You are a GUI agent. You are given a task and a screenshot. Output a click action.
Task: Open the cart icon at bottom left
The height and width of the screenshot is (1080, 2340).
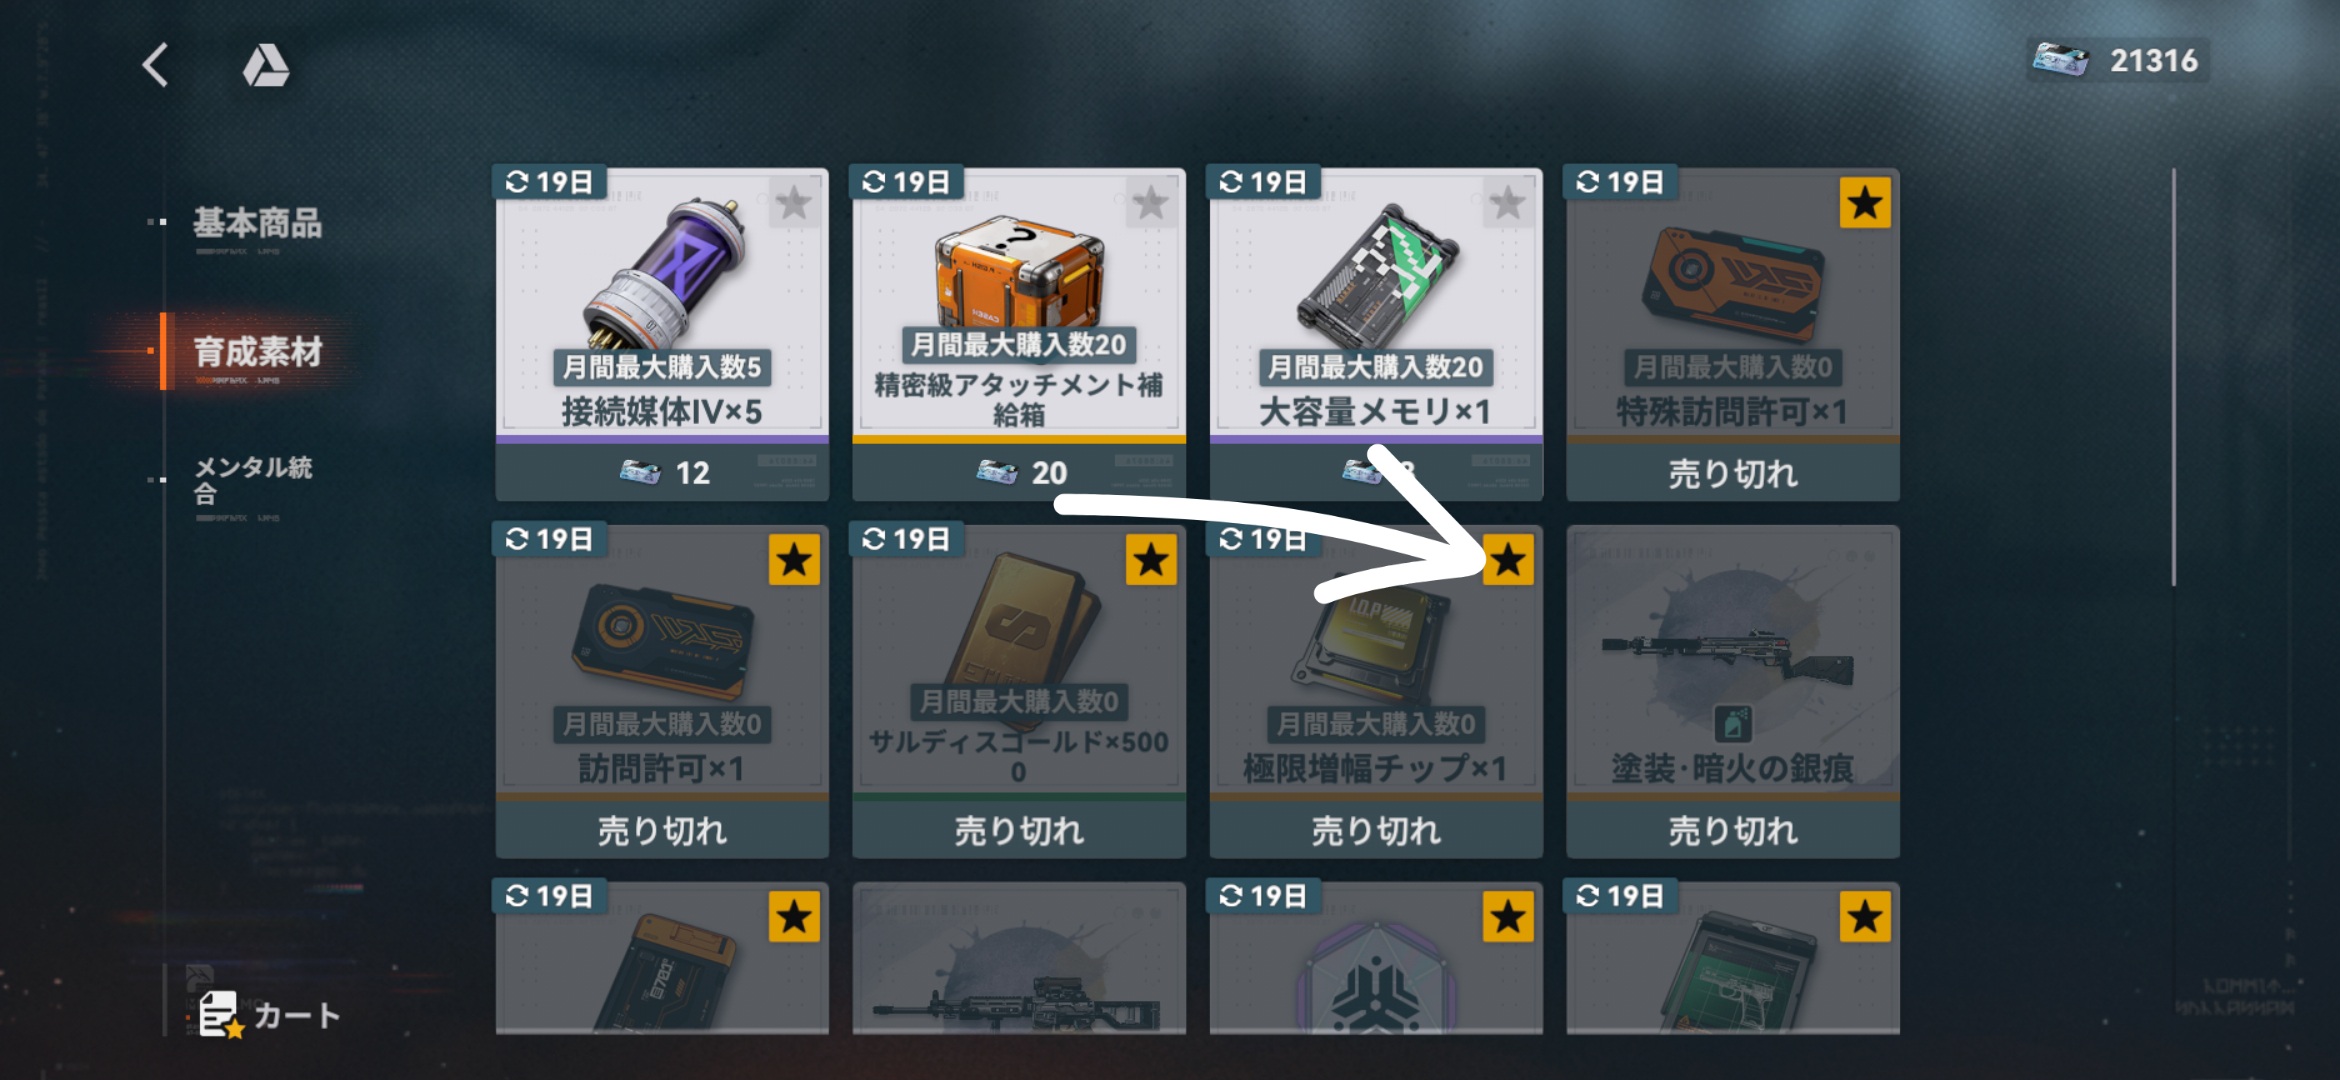268,1014
